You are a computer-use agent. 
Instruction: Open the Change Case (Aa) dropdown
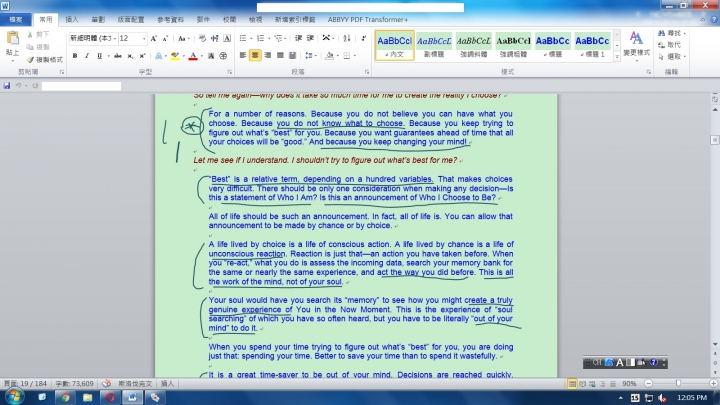point(183,39)
